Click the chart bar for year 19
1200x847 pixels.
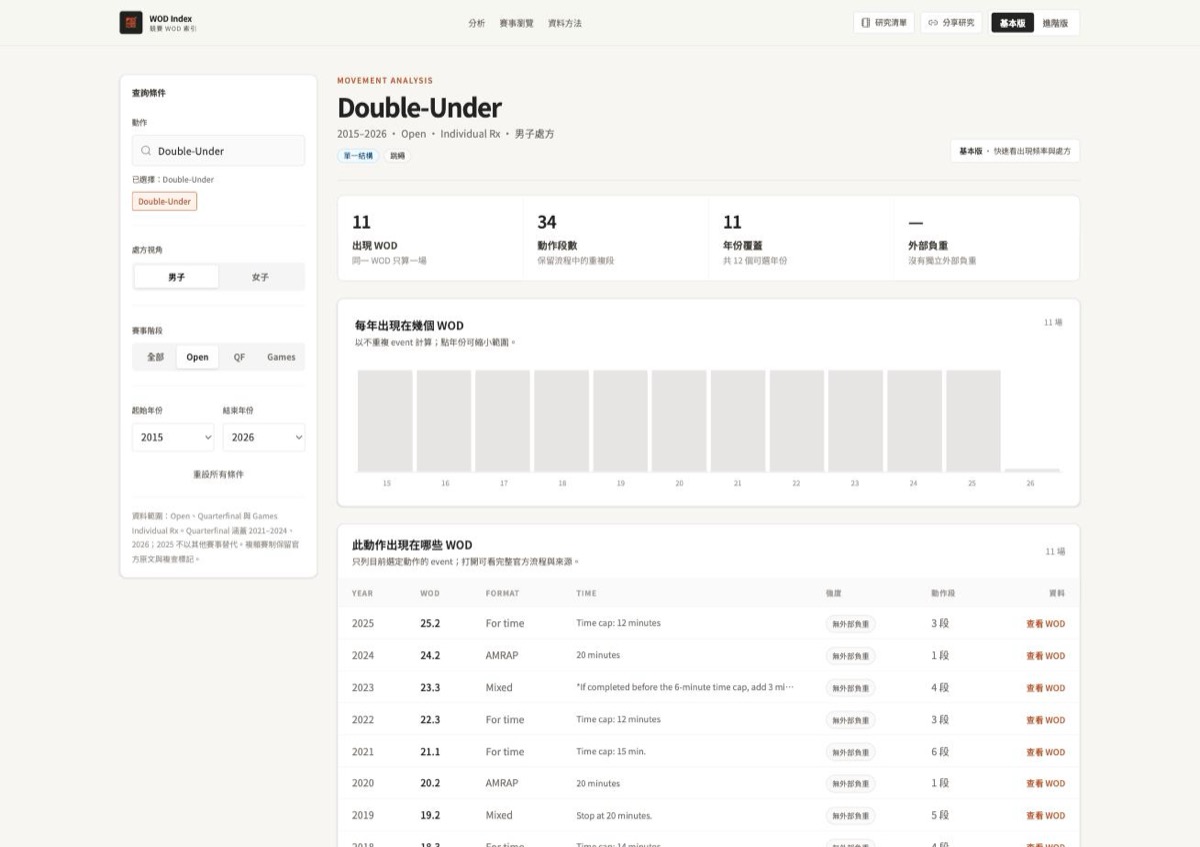click(x=620, y=421)
